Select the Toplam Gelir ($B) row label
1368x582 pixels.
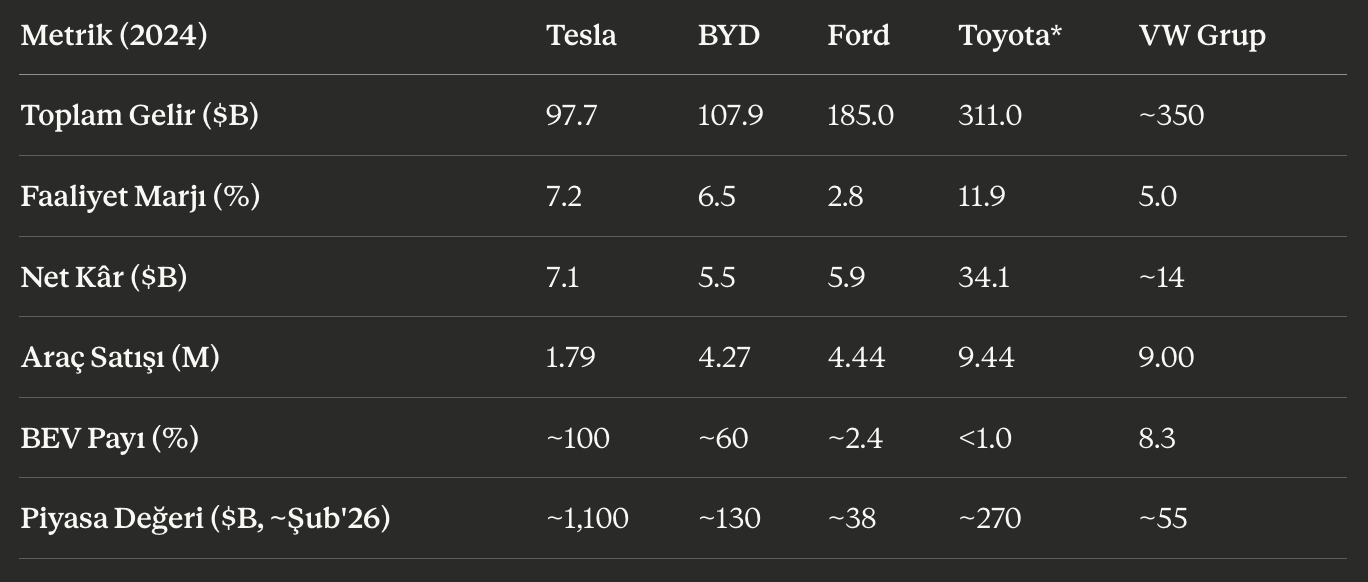[x=140, y=116]
